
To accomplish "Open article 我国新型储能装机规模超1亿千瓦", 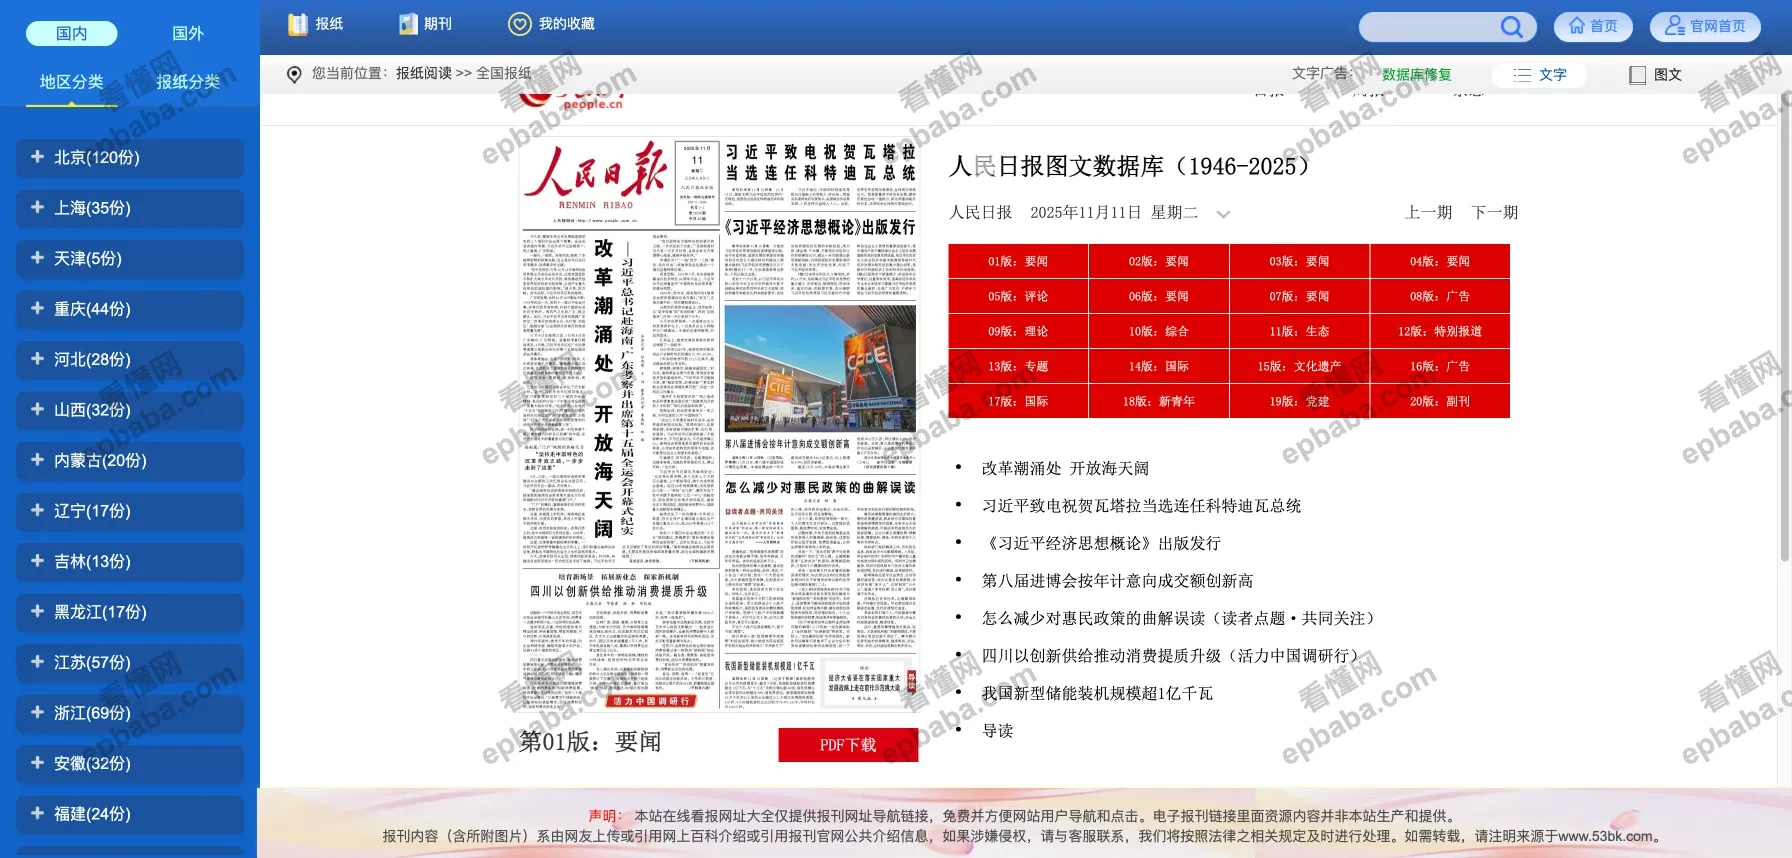I will click(x=1097, y=693).
